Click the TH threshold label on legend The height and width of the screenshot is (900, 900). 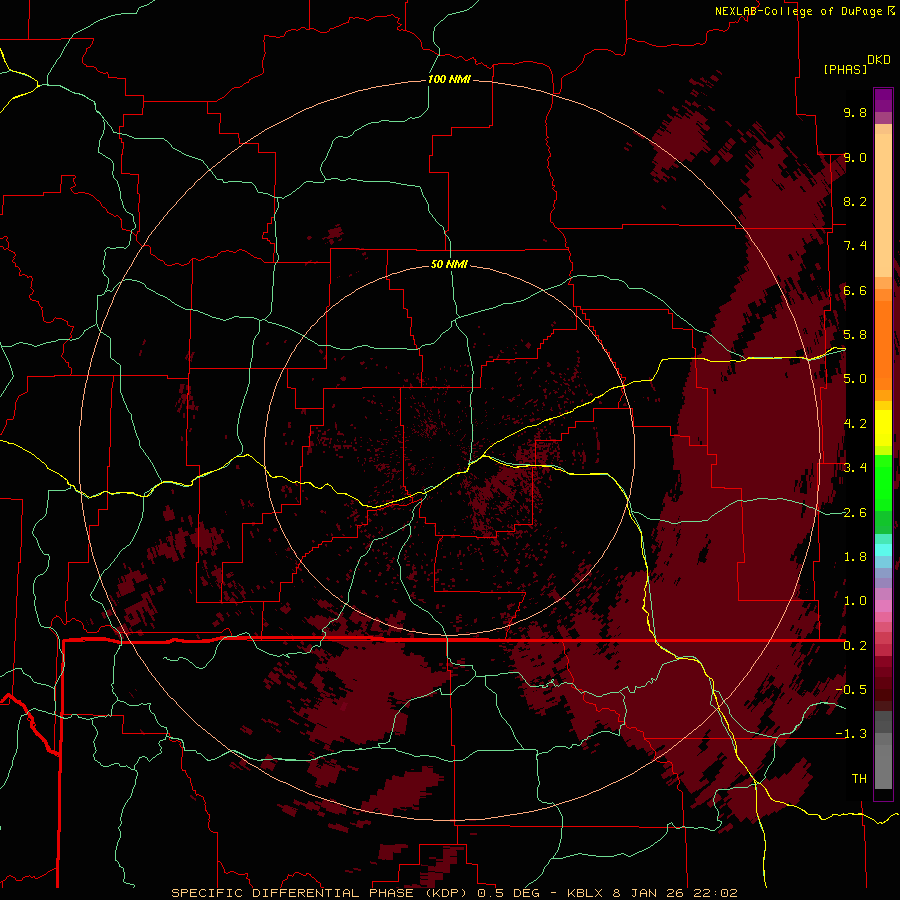click(859, 779)
